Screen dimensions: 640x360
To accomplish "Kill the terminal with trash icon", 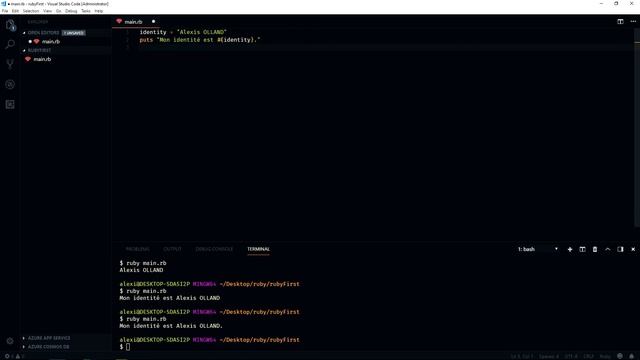I will [595, 249].
